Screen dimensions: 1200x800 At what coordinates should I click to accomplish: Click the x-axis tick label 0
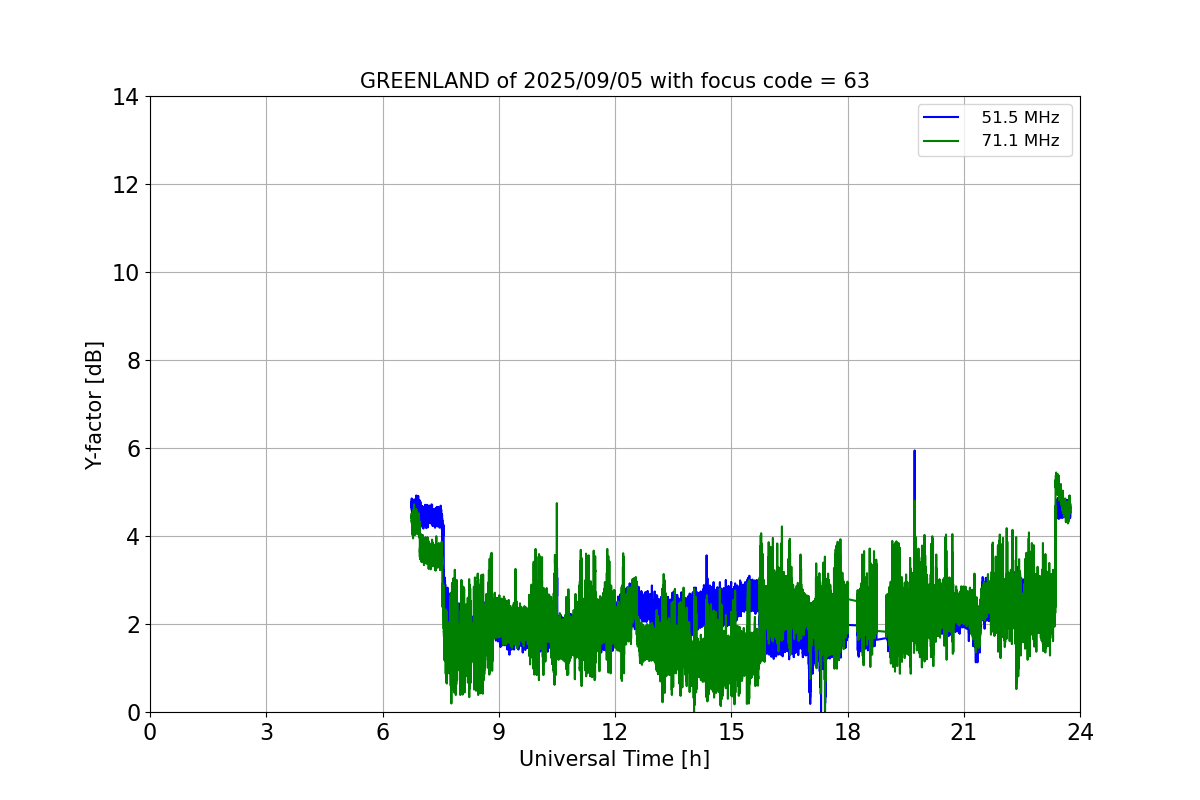tap(150, 732)
